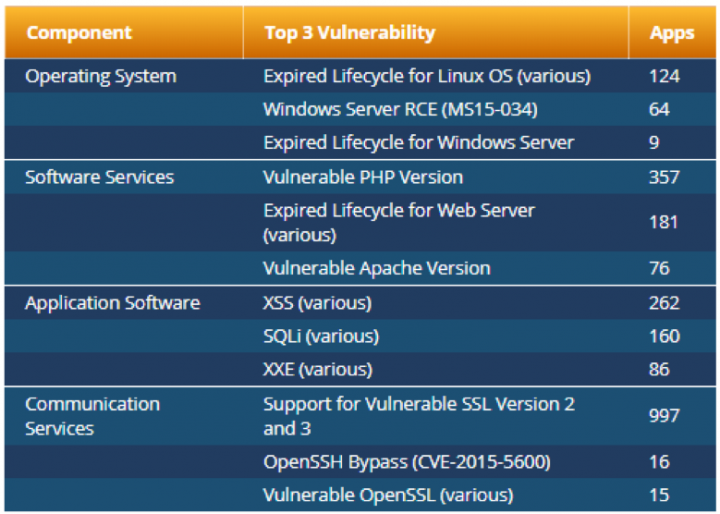Screen dimensions: 720x514
Task: Select the Communication Services component cell
Action: (x=92, y=416)
